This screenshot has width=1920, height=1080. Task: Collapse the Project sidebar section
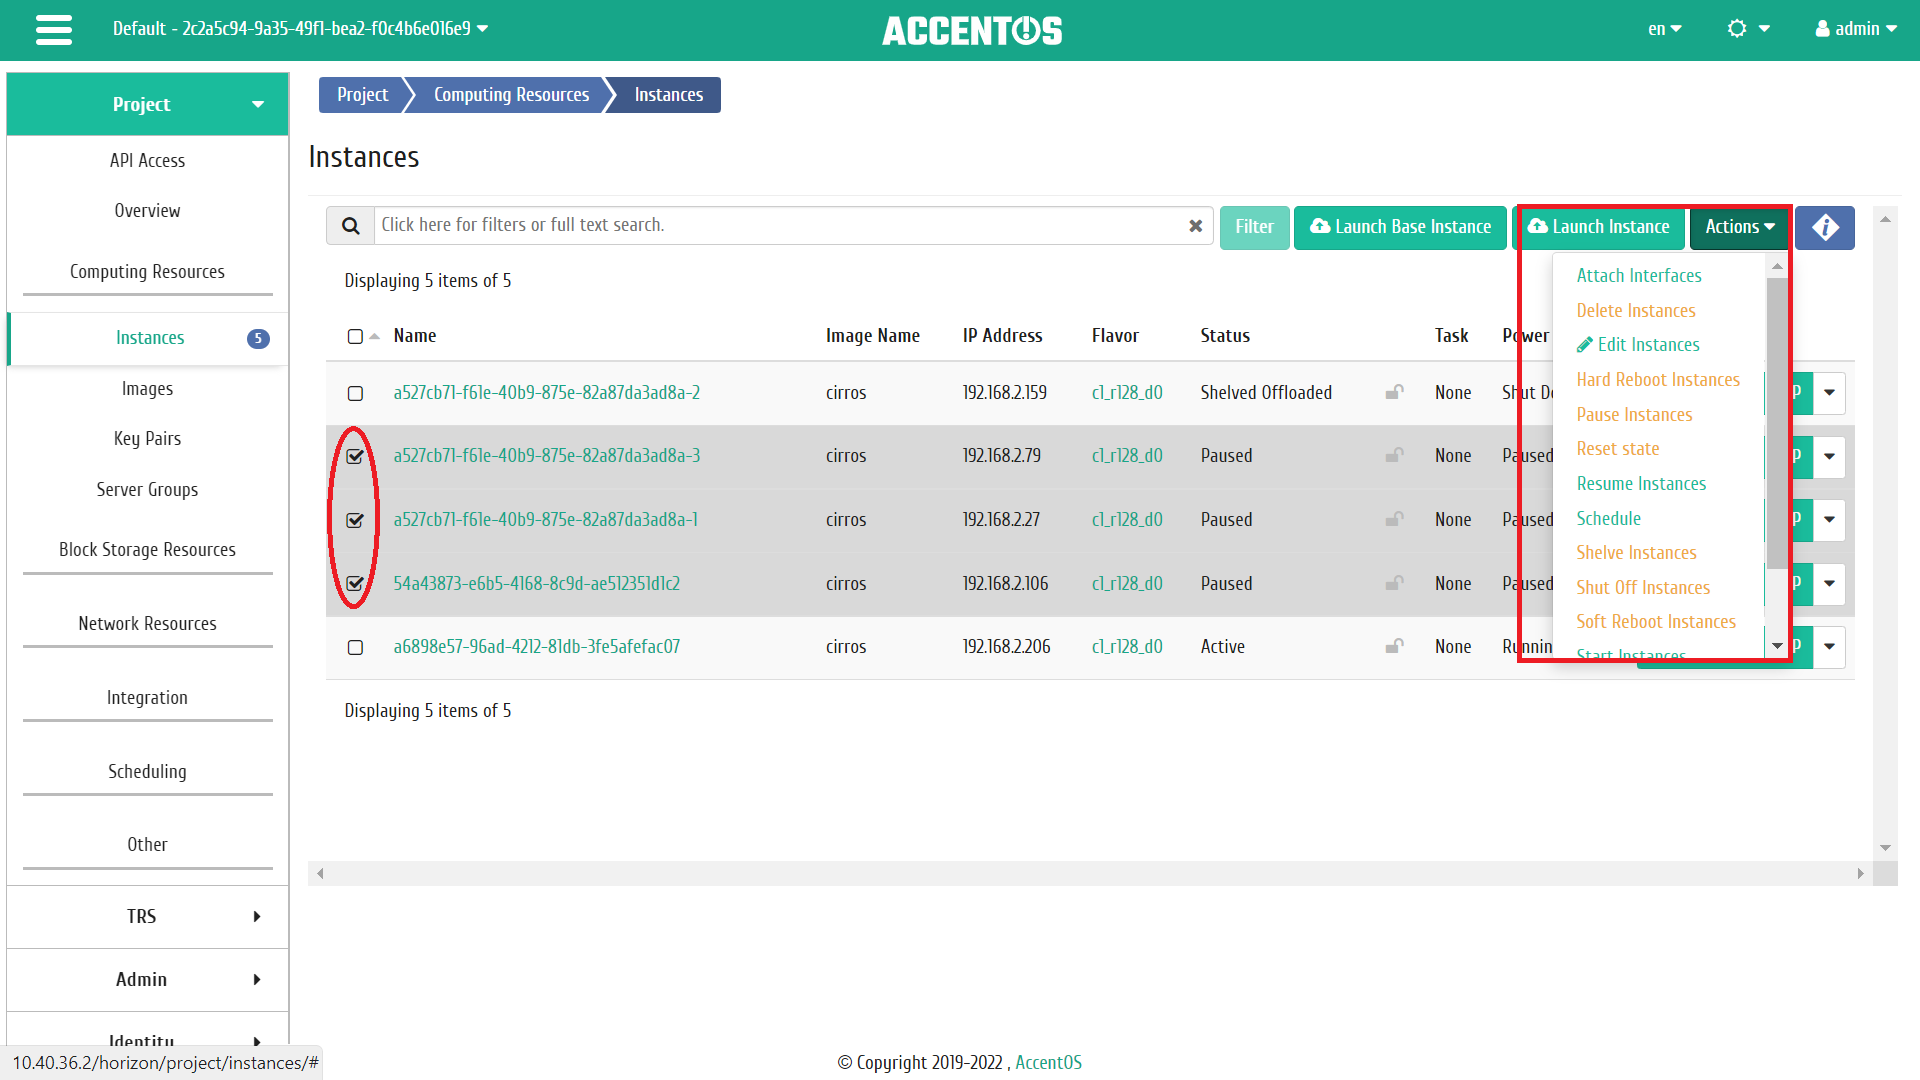tap(148, 104)
